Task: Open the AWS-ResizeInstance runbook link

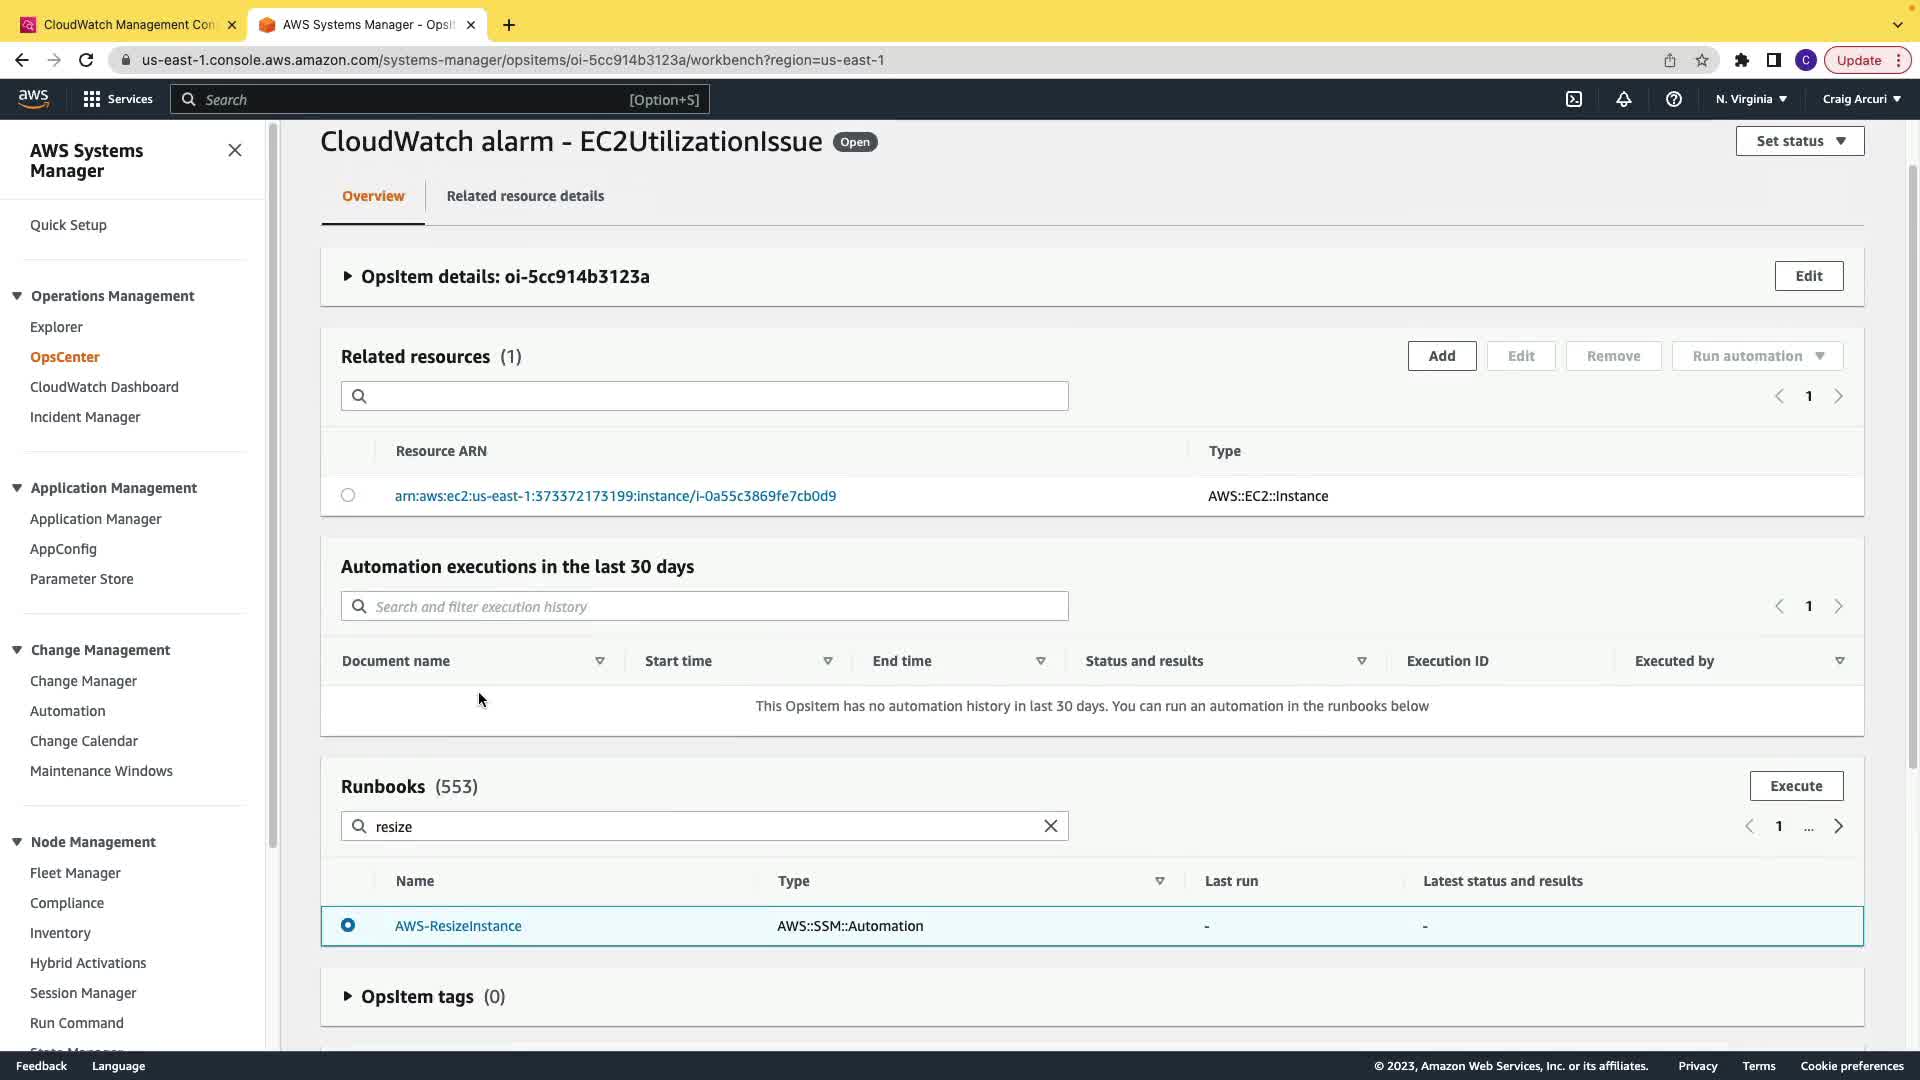Action: (458, 926)
